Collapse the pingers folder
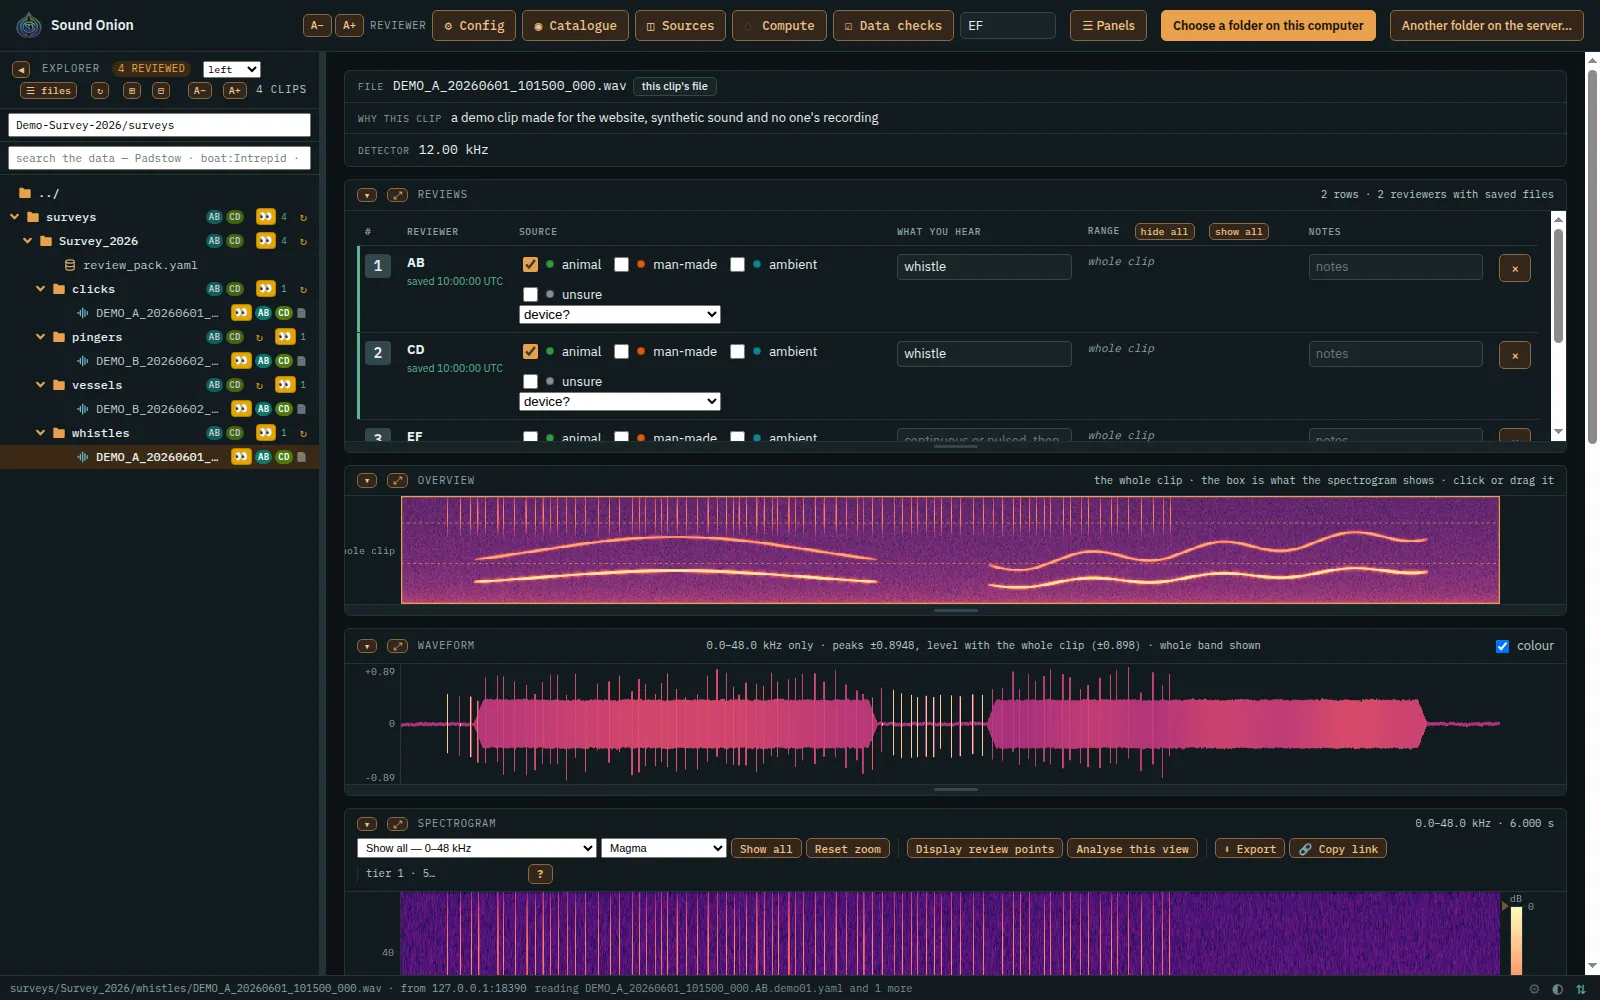 pos(41,337)
